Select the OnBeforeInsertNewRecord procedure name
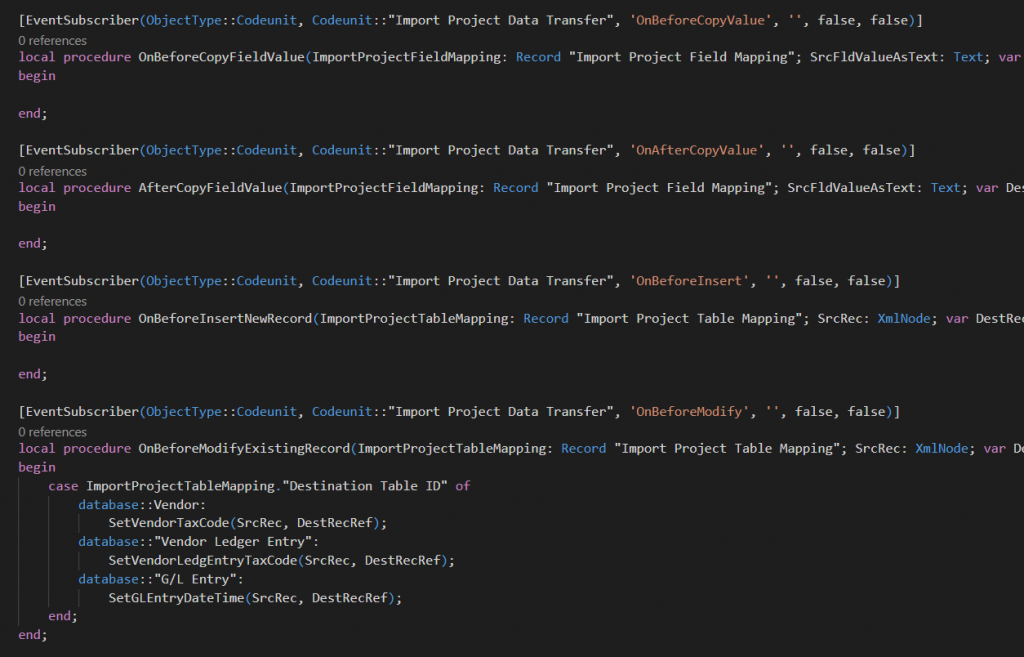This screenshot has width=1024, height=657. 224,318
